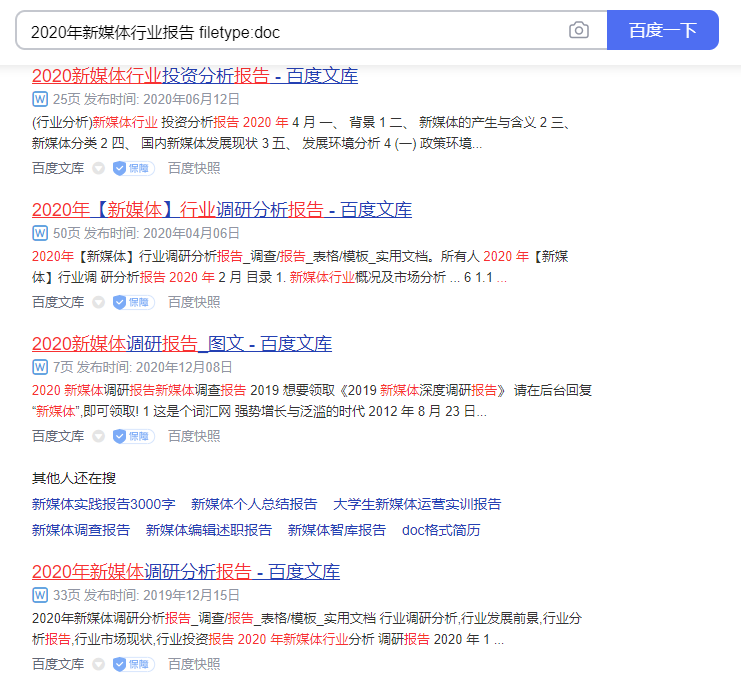Open result 2020新媒体调研报告_图文 - 百度文库
Viewport: 741px width, 685px height.
coord(182,343)
